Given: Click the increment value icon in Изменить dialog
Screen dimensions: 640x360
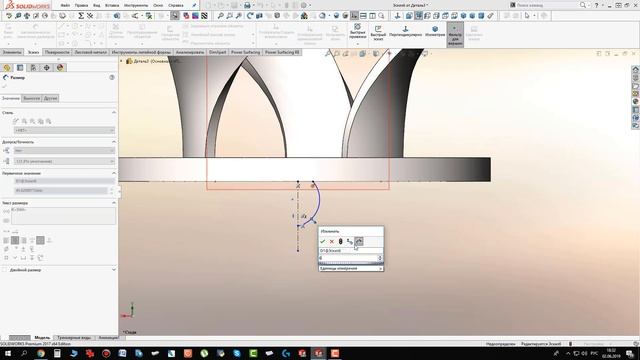Looking at the screenshot, I should point(358,242).
